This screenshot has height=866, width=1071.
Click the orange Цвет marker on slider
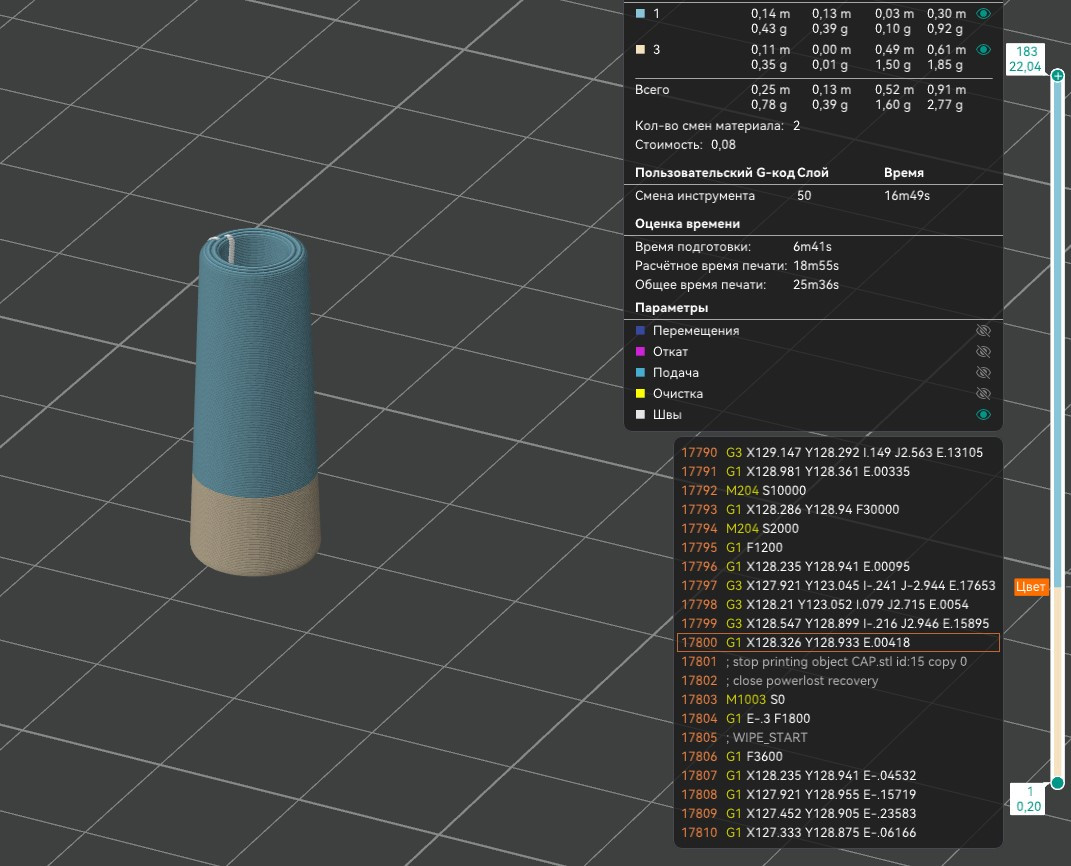pos(1031,588)
